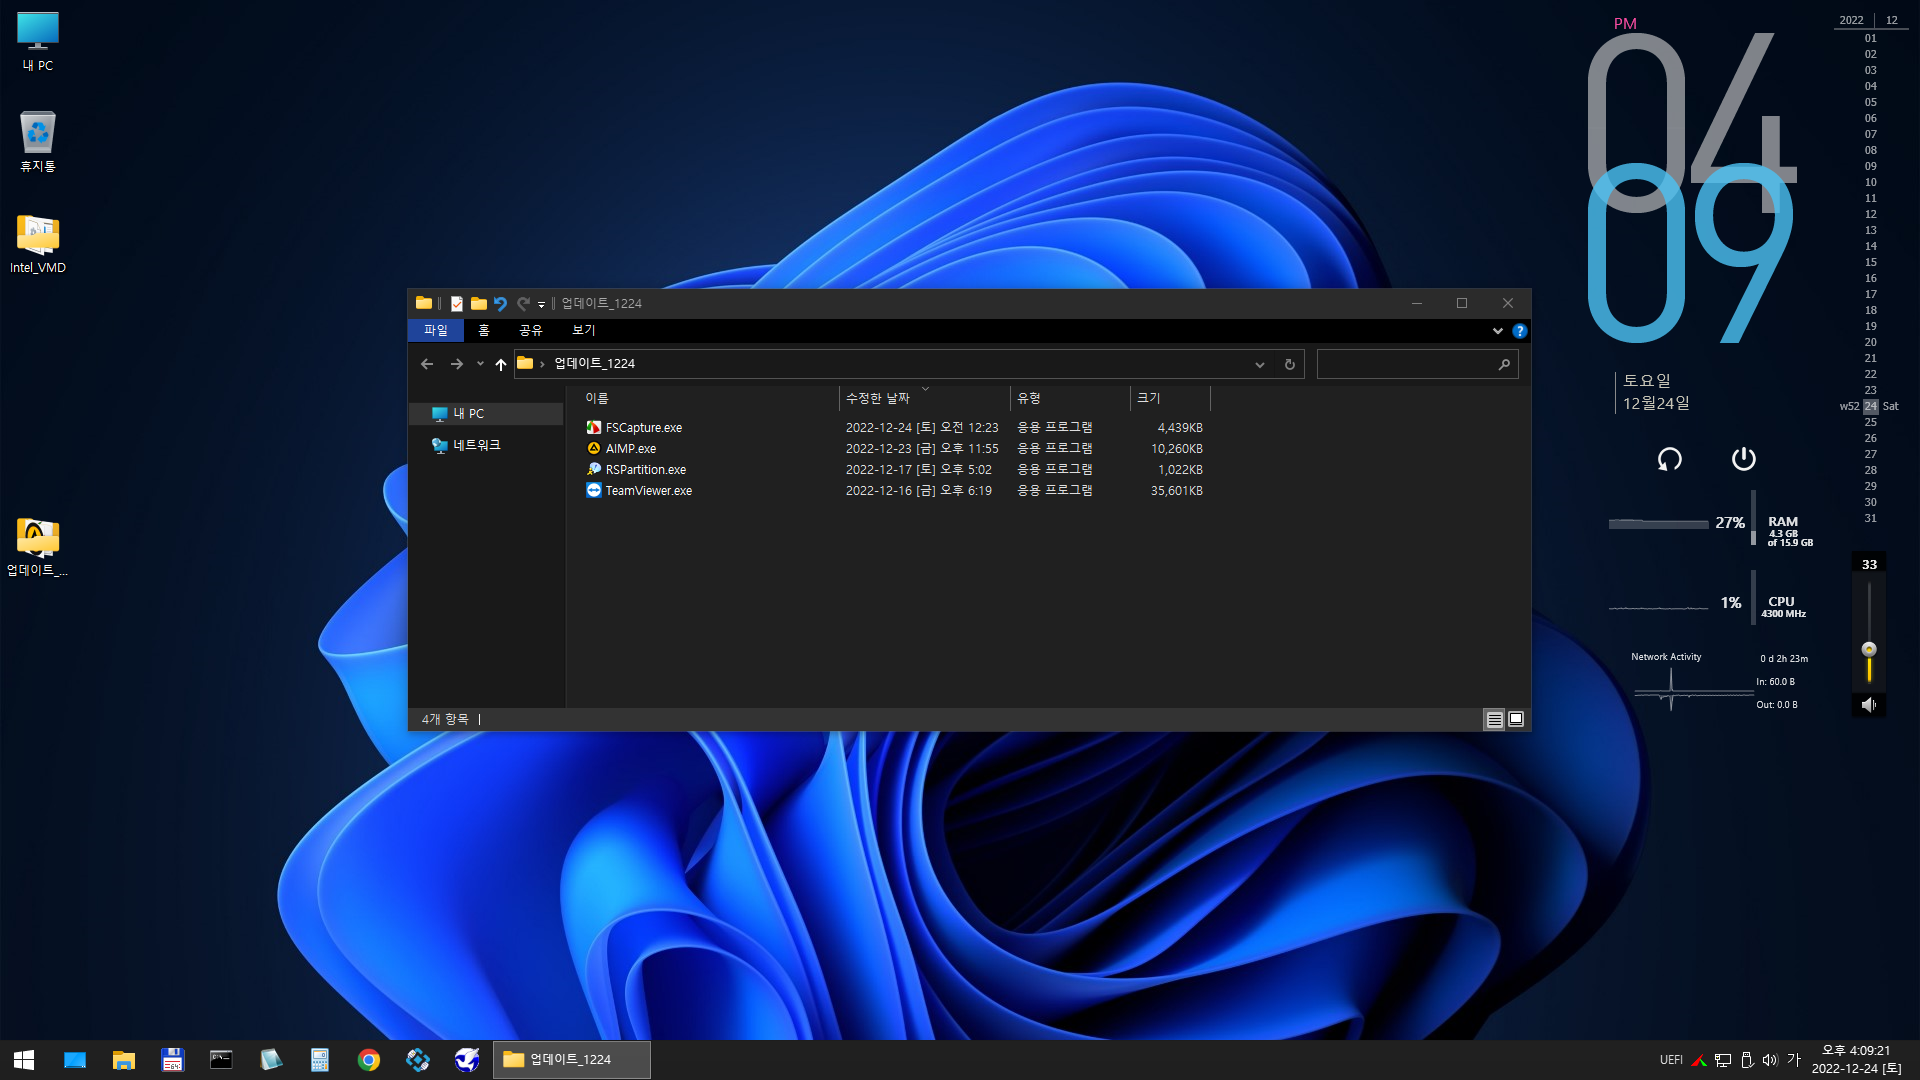
Task: Select 네트워크 in navigation pane
Action: [x=487, y=445]
